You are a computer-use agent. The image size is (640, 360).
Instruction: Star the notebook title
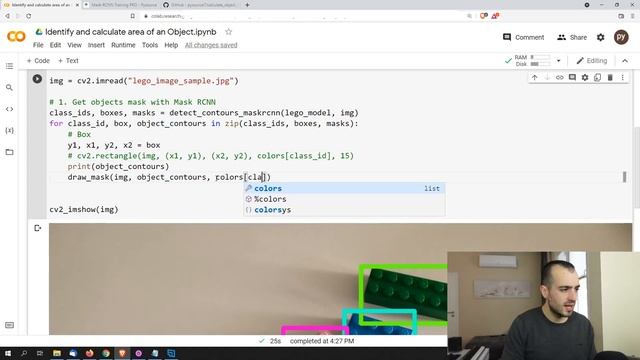click(229, 32)
